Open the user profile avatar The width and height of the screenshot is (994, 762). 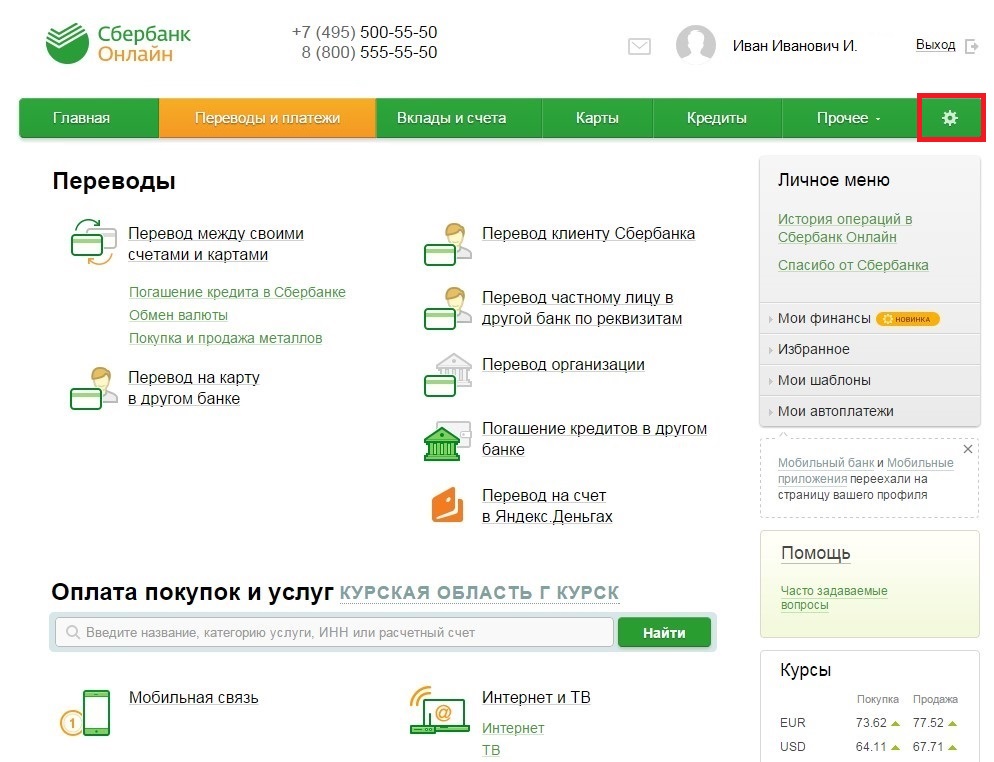coord(695,44)
